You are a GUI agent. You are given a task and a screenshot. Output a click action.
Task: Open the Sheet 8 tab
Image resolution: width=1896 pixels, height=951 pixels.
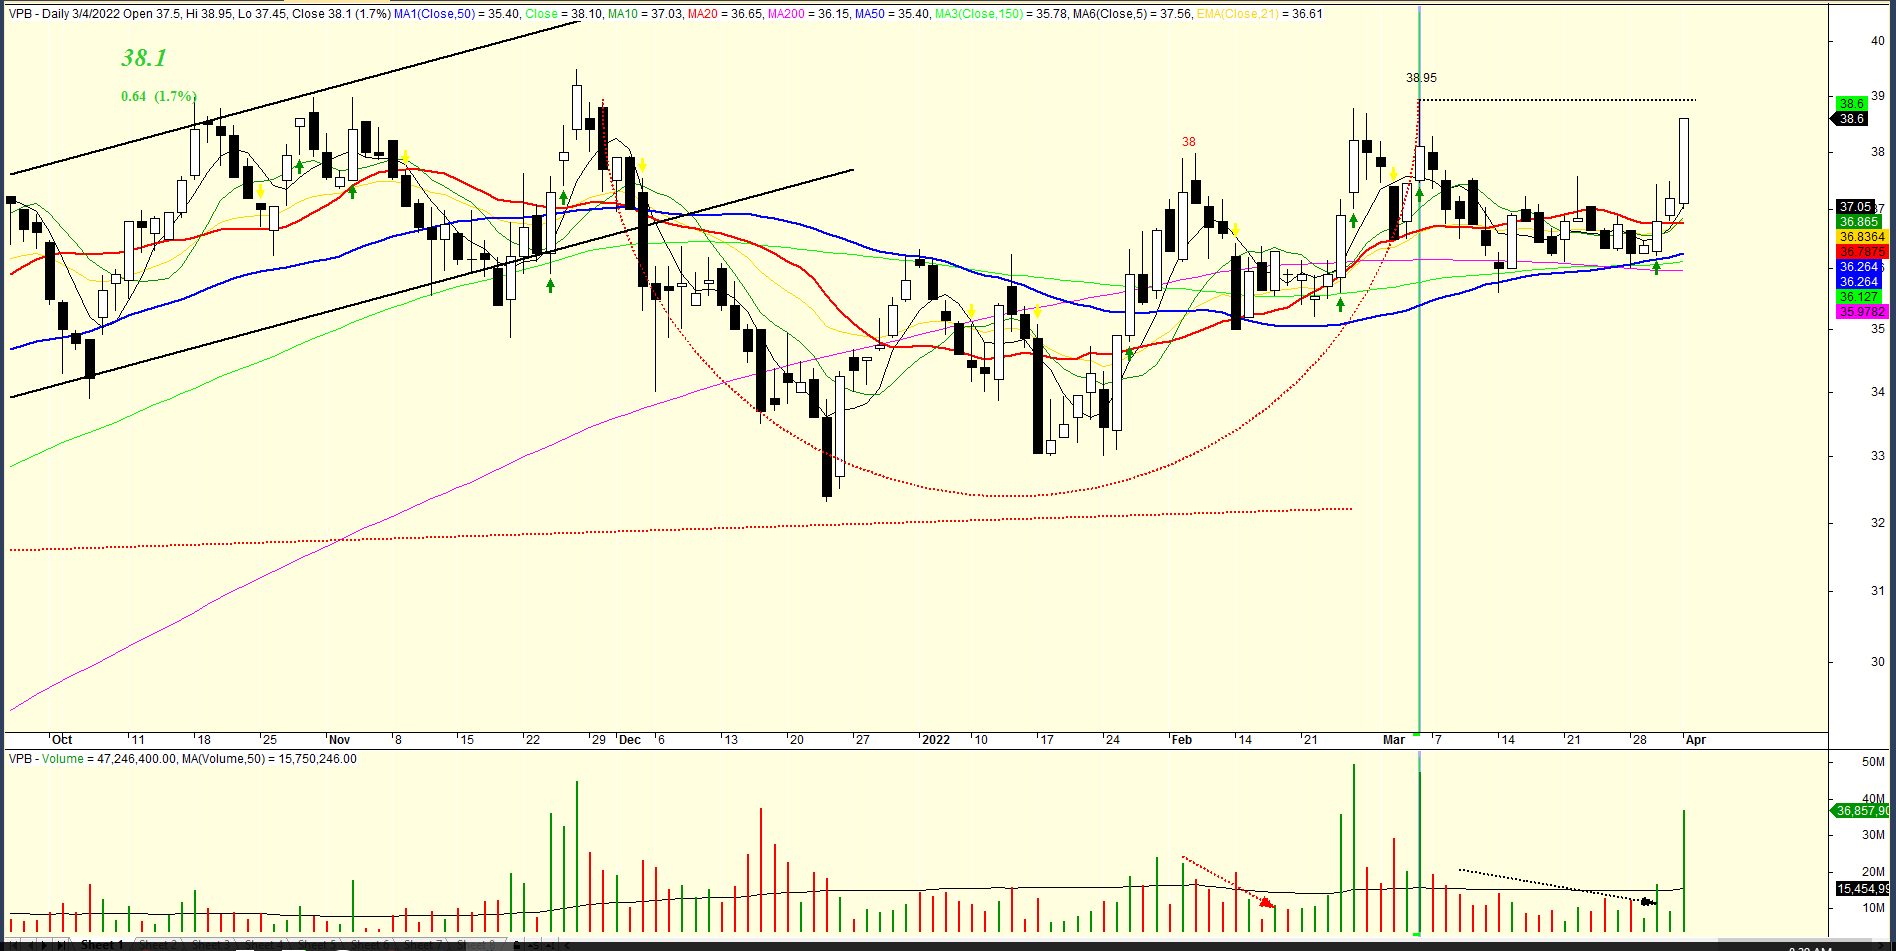click(476, 944)
